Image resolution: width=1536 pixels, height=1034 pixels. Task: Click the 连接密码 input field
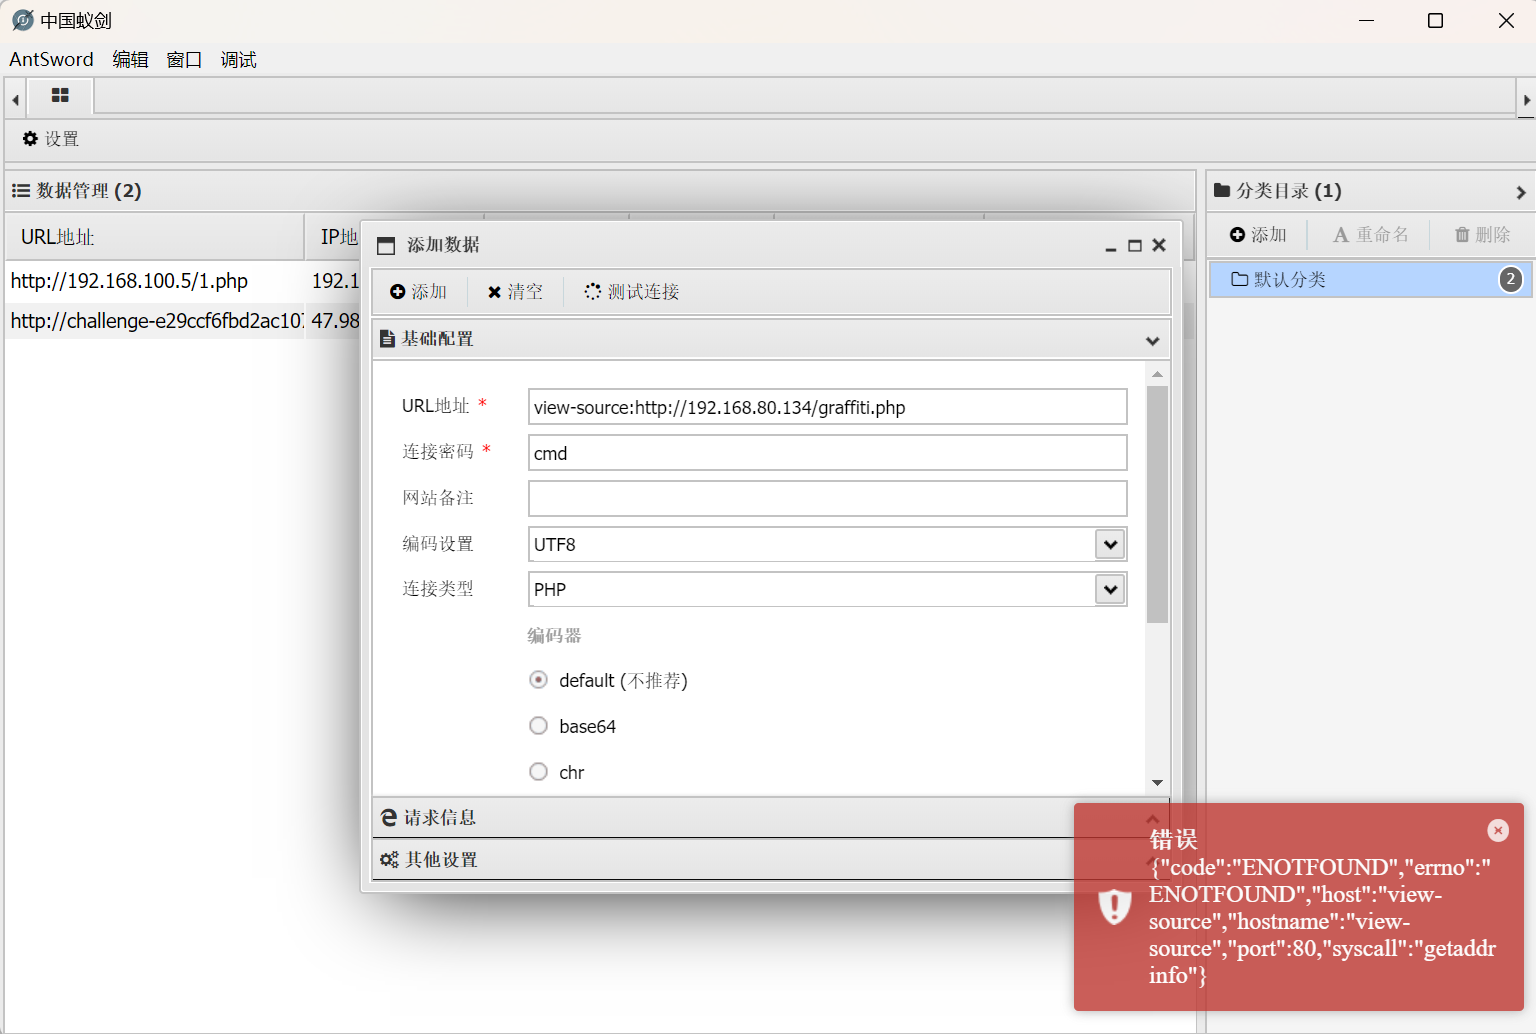pyautogui.click(x=827, y=453)
